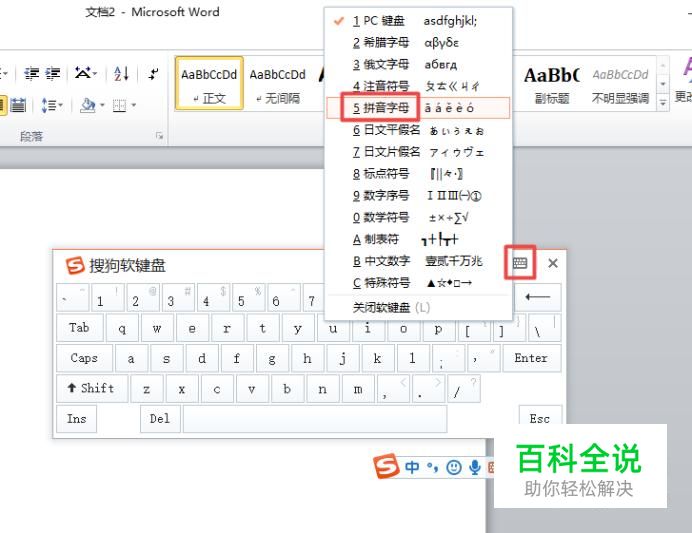This screenshot has height=533, width=692.
Task: Toggle show/hide paragraph marks icon
Action: (153, 73)
